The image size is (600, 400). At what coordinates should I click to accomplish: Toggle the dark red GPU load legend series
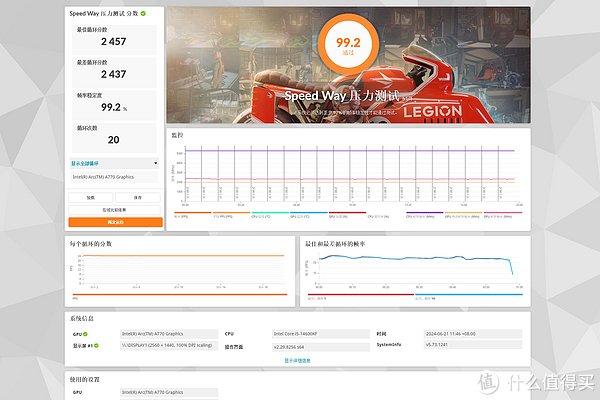click(x=347, y=214)
